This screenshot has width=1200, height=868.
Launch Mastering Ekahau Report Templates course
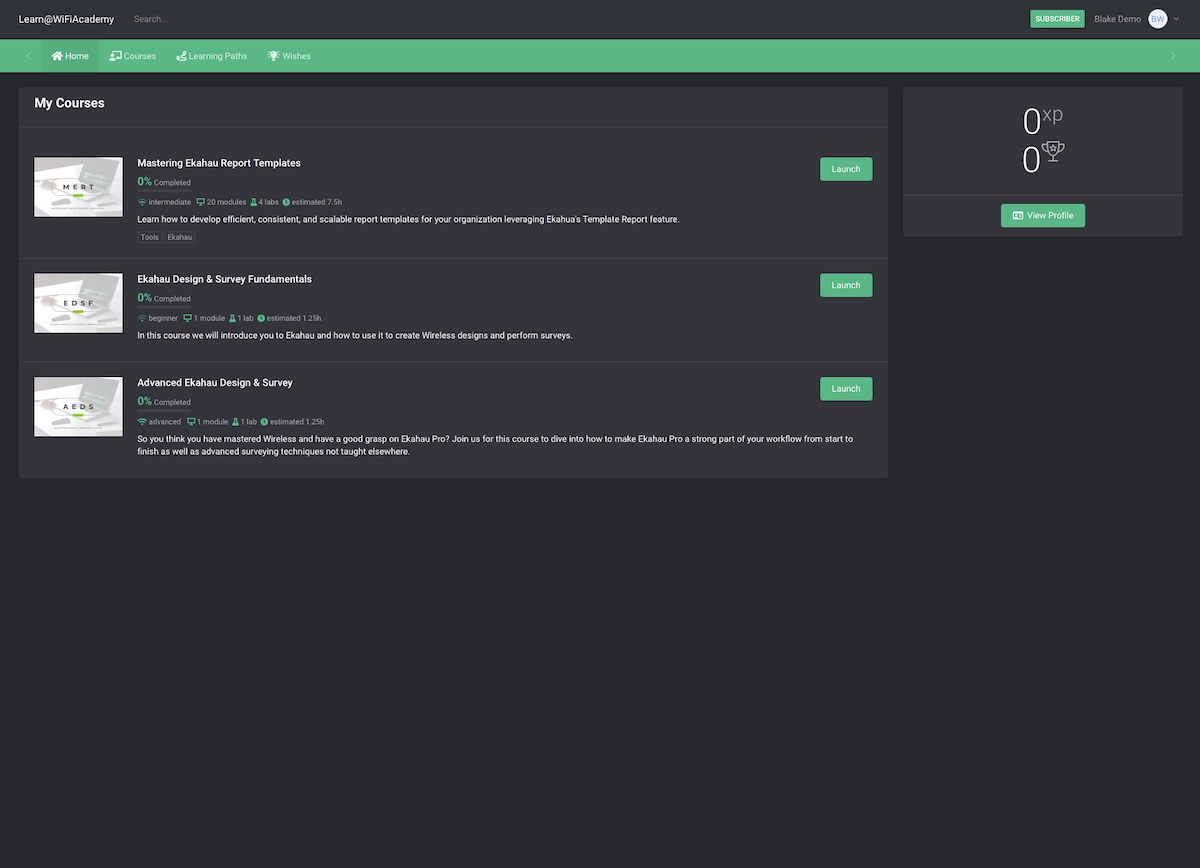846,169
